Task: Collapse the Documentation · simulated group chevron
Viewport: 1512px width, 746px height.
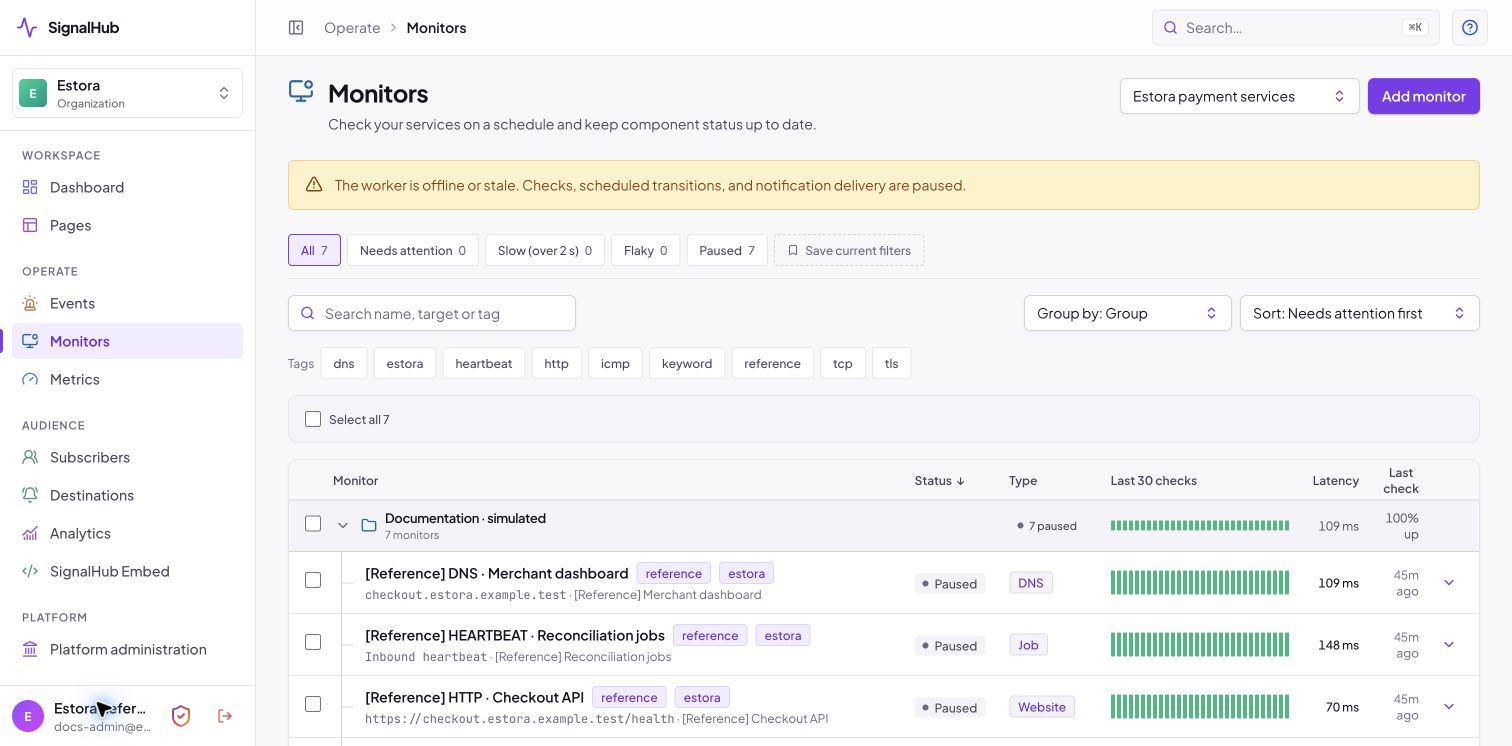Action: [343, 525]
